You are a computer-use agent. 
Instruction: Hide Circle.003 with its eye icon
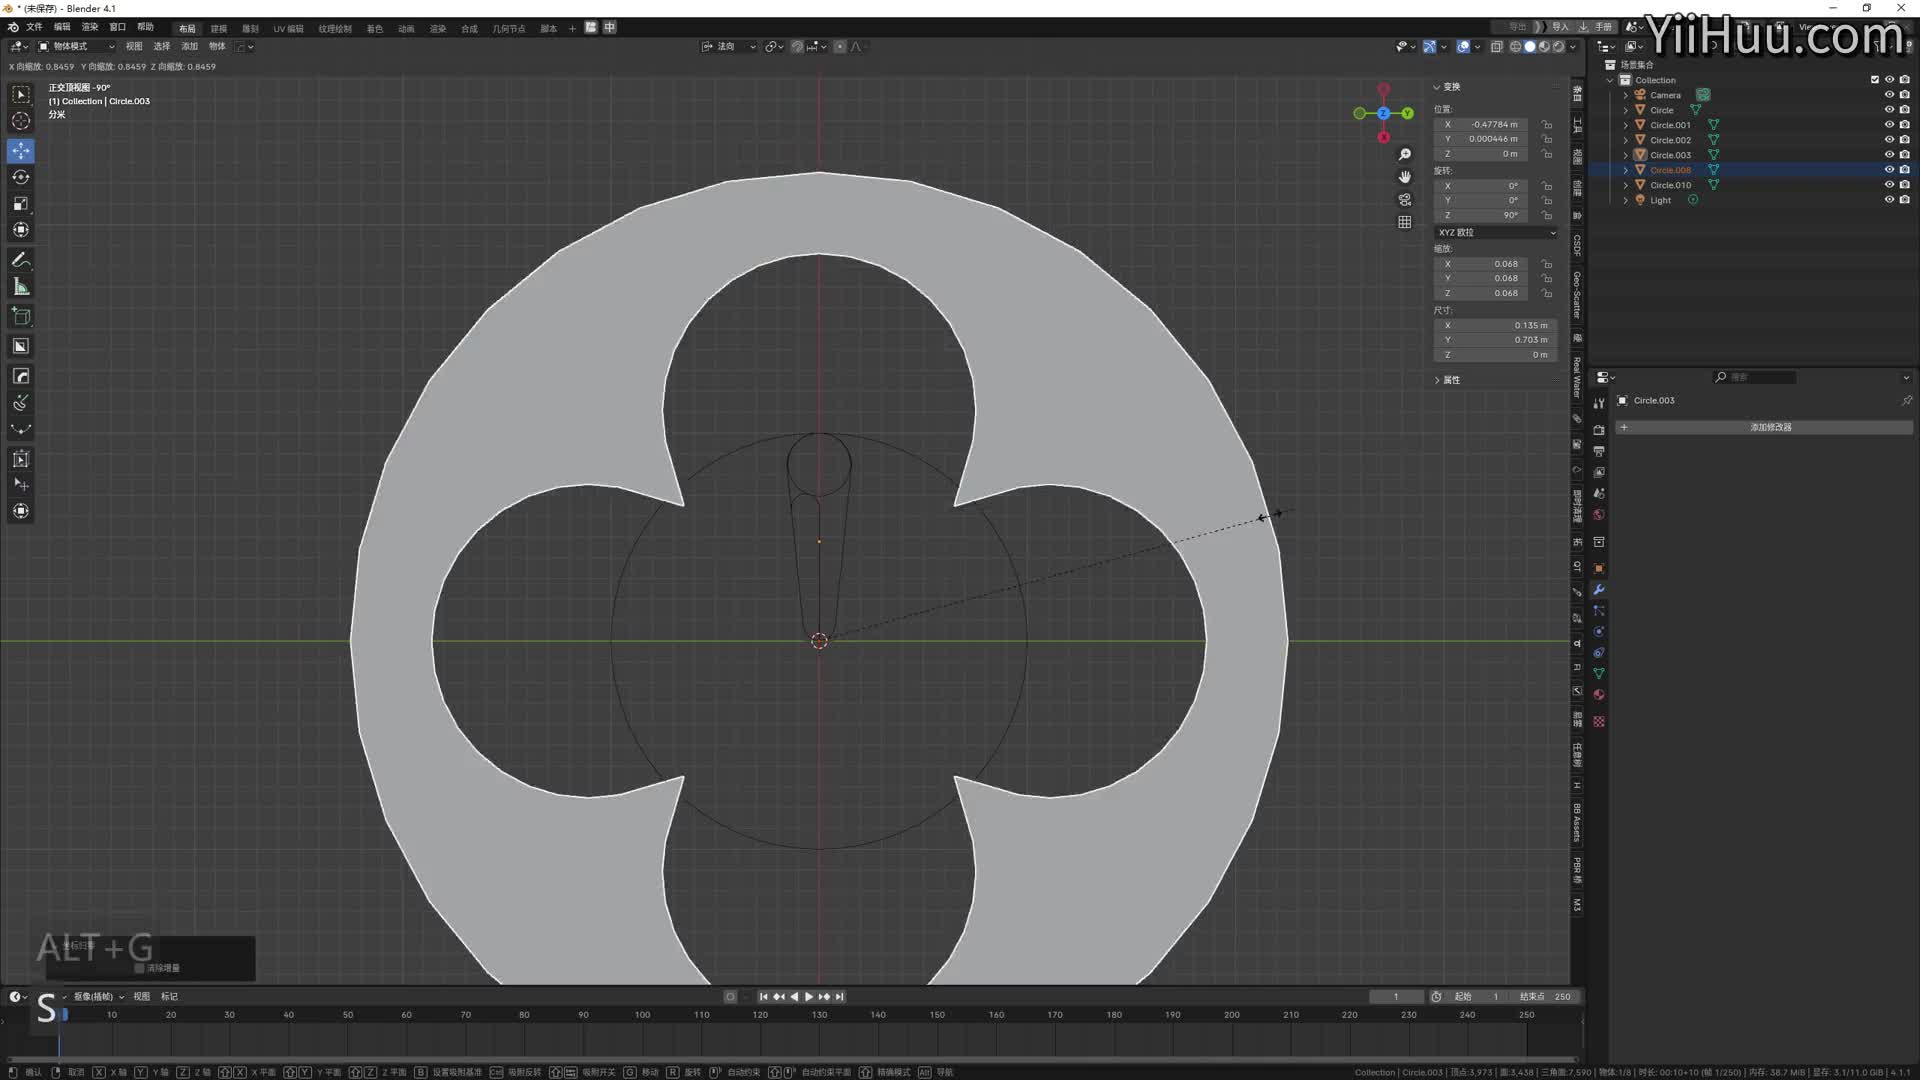tap(1889, 155)
